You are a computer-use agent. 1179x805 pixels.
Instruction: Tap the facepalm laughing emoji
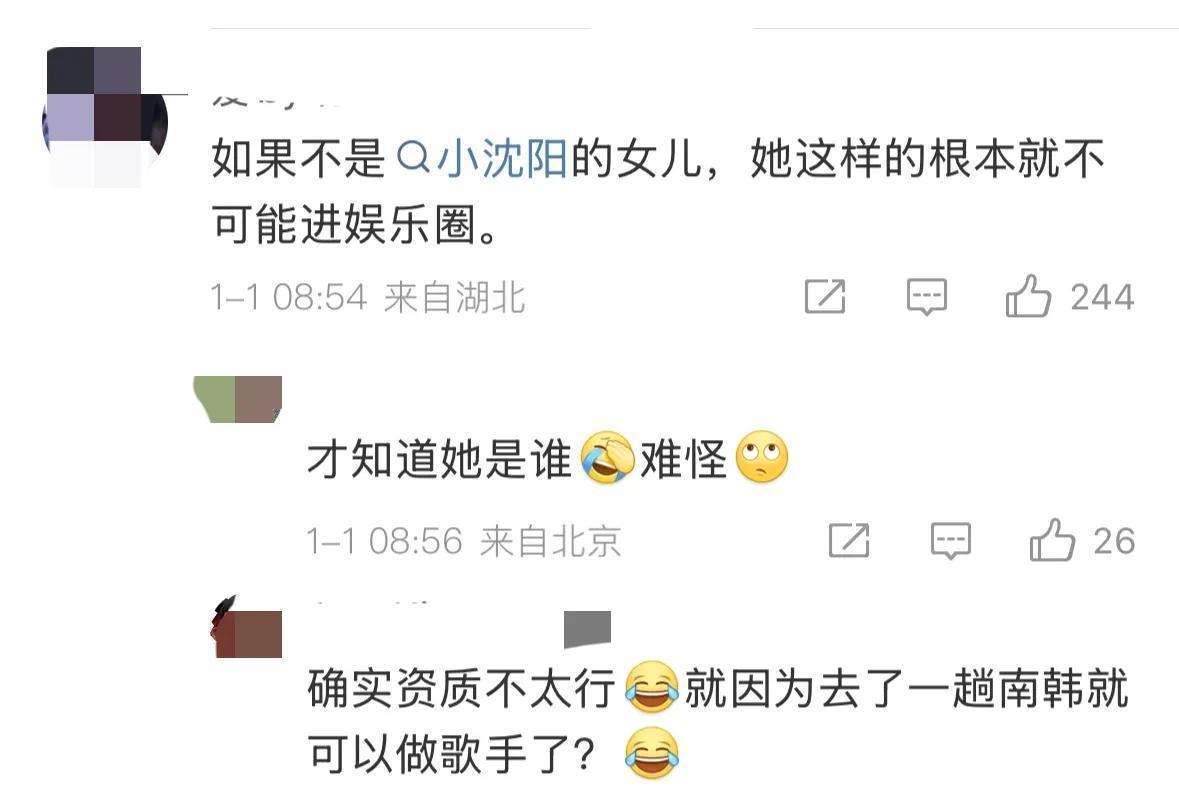pos(608,458)
